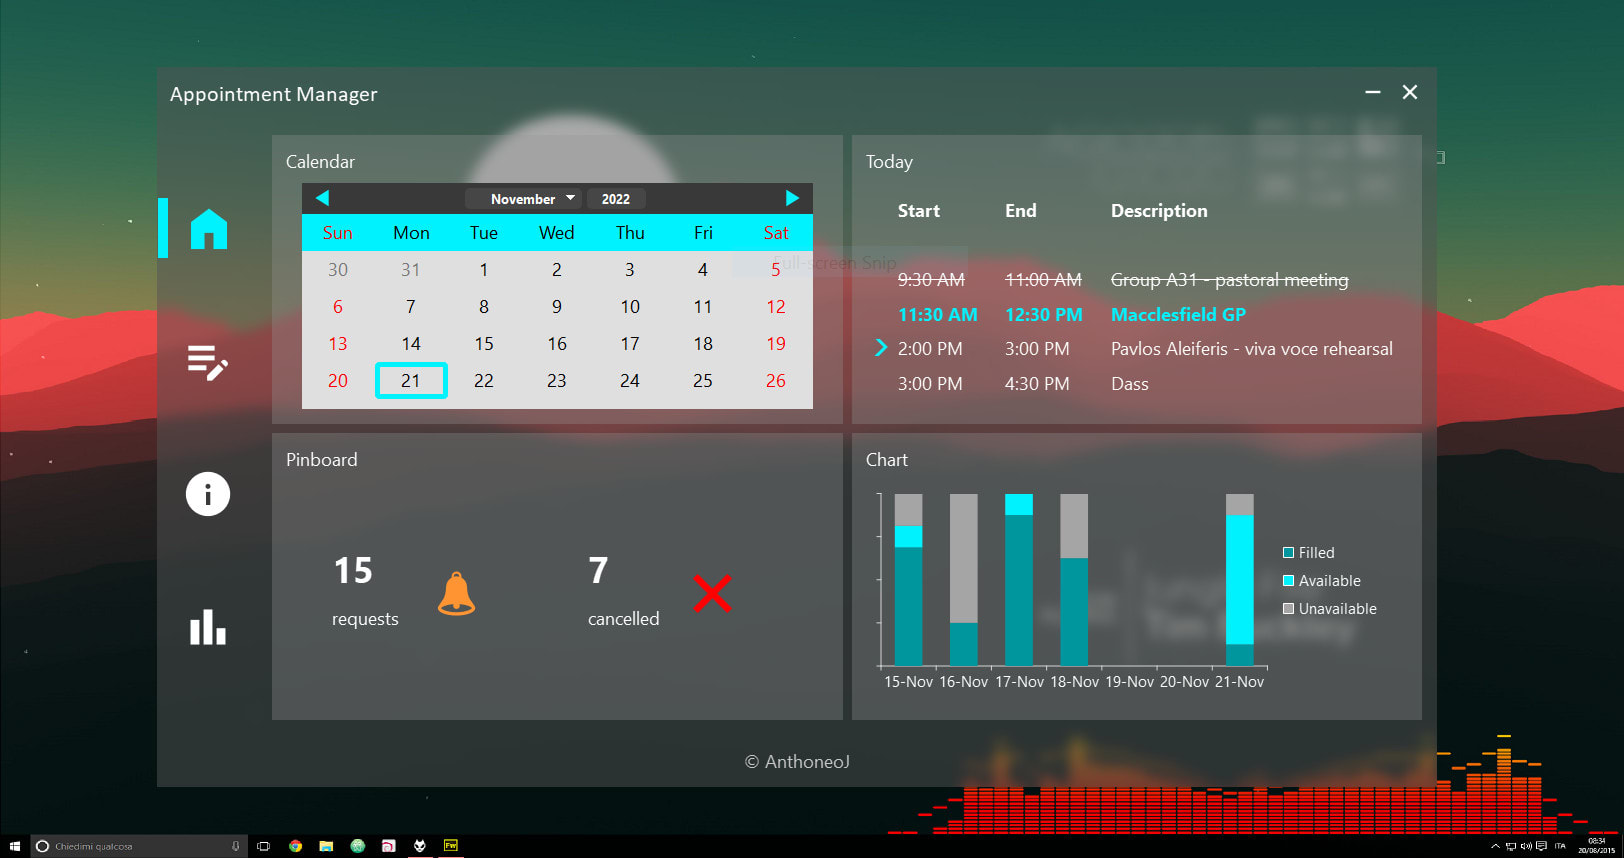Viewport: 1624px width, 858px height.
Task: Open the info page from sidebar
Action: click(x=208, y=494)
